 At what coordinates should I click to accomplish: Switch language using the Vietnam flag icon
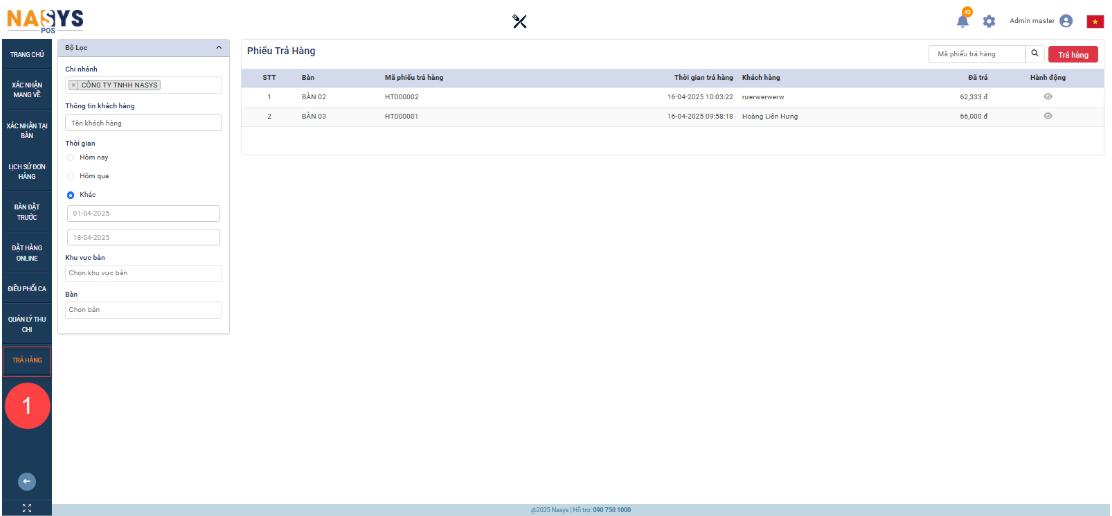tap(1095, 21)
